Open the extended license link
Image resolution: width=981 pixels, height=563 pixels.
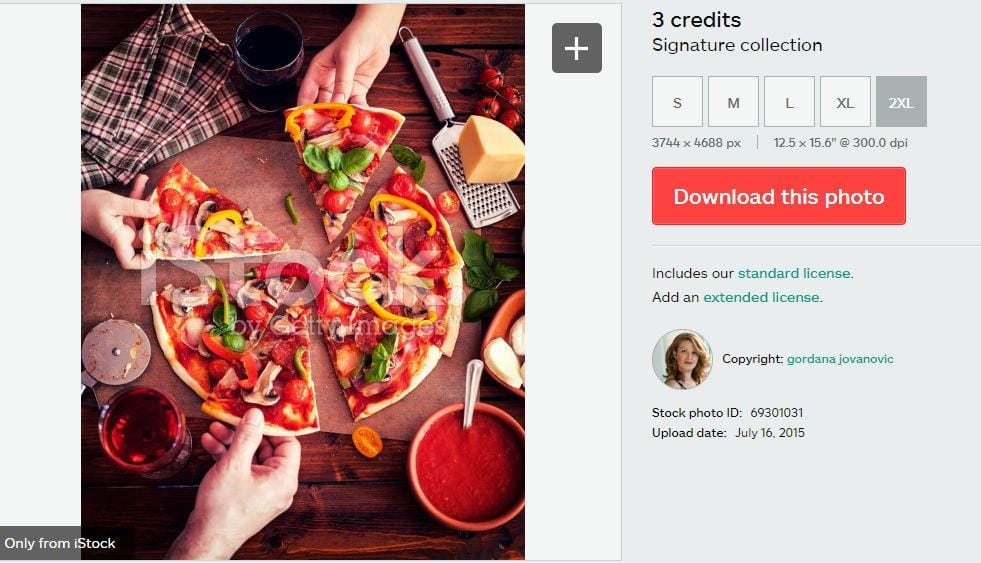click(x=761, y=297)
